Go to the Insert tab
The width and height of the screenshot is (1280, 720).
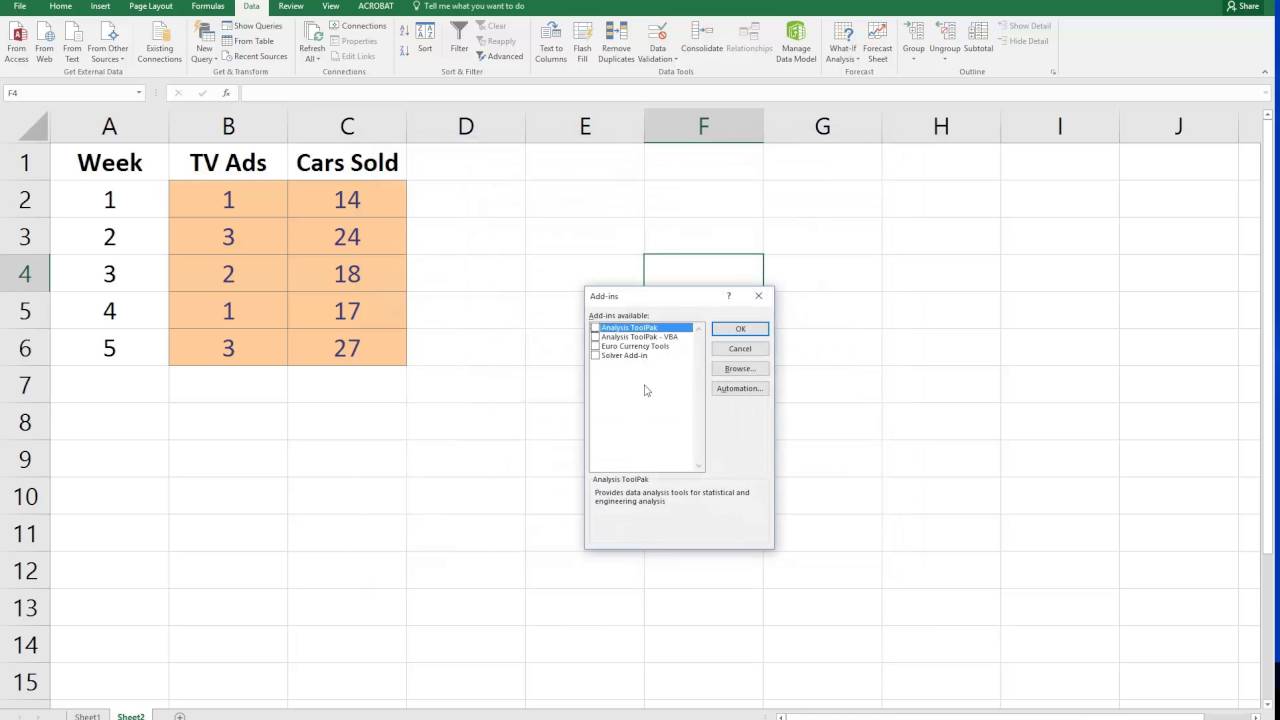pos(100,6)
